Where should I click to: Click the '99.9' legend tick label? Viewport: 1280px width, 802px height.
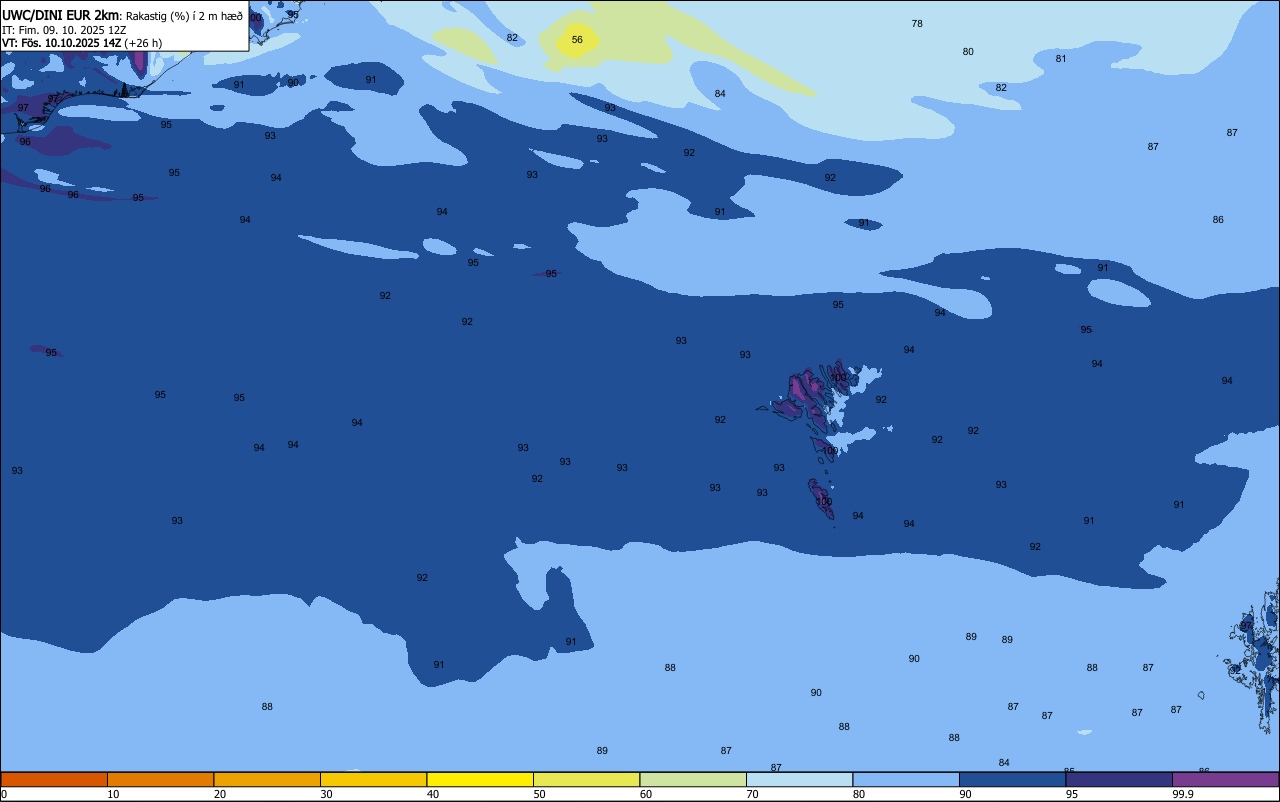(x=1183, y=794)
